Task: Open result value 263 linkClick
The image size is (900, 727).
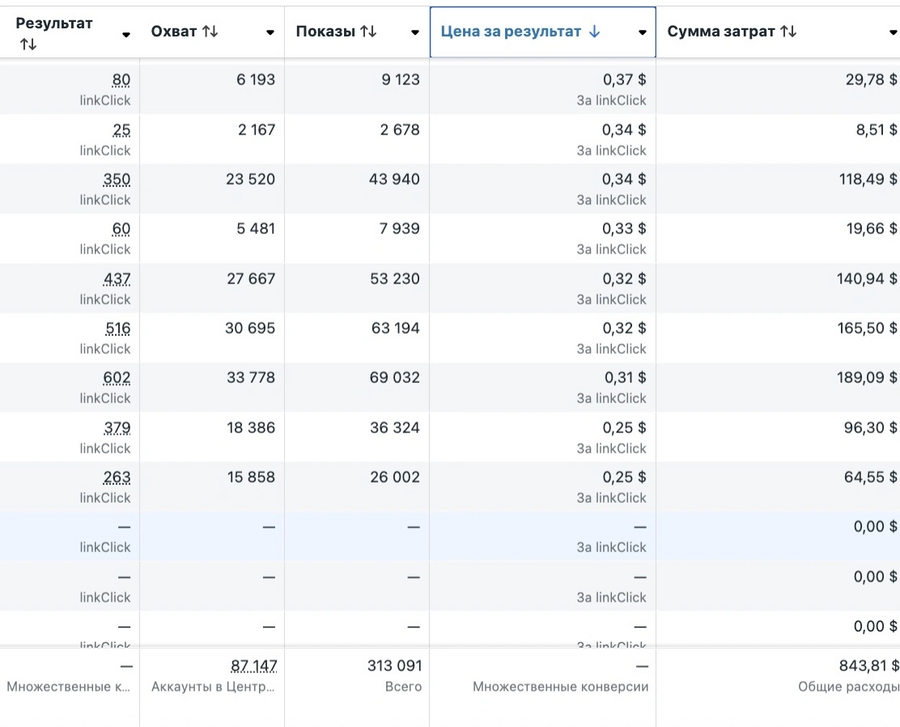Action: [x=117, y=477]
